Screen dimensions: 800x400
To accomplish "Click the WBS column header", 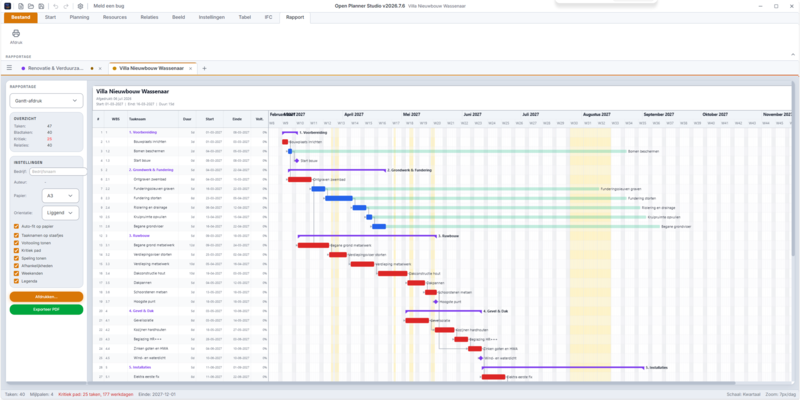I will click(115, 119).
